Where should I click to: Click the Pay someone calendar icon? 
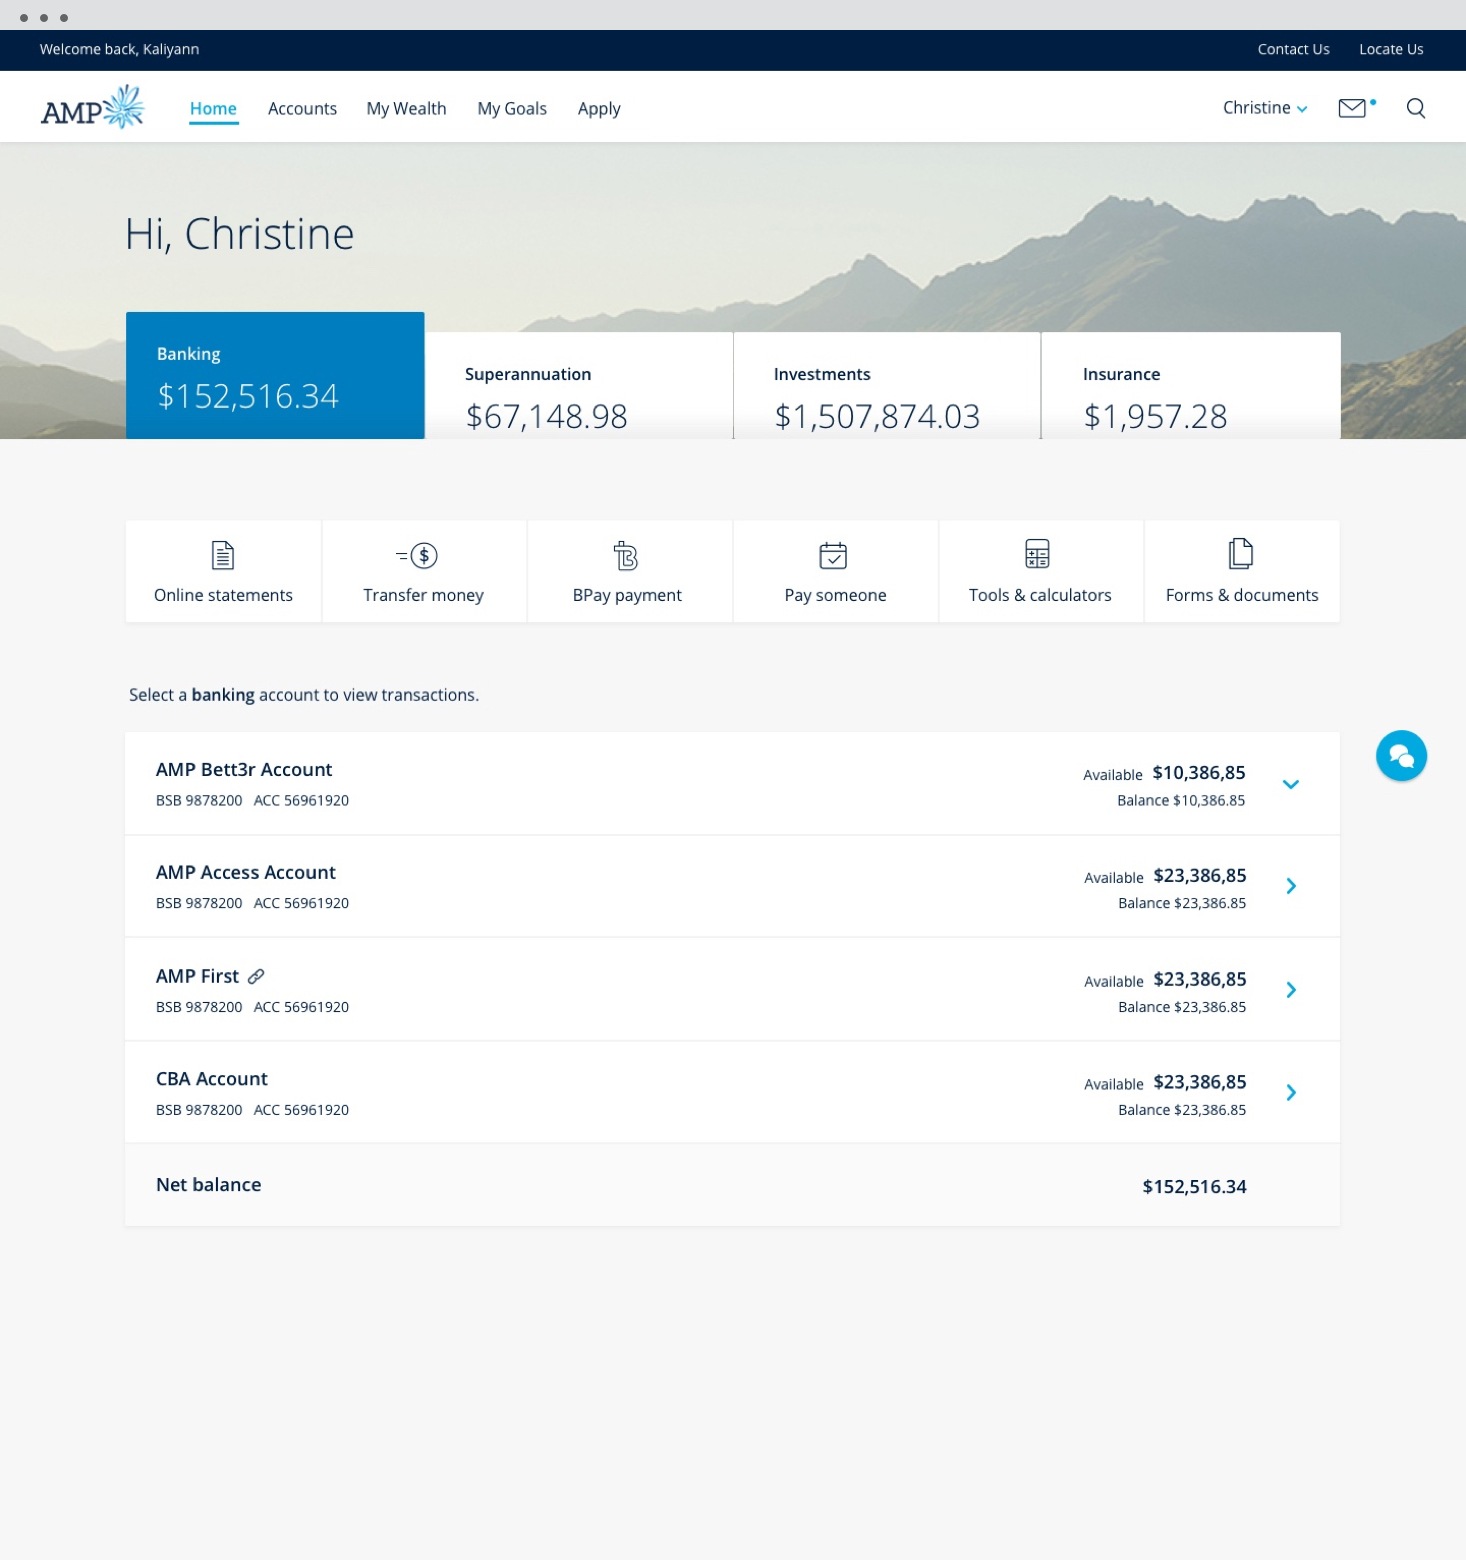coord(833,555)
